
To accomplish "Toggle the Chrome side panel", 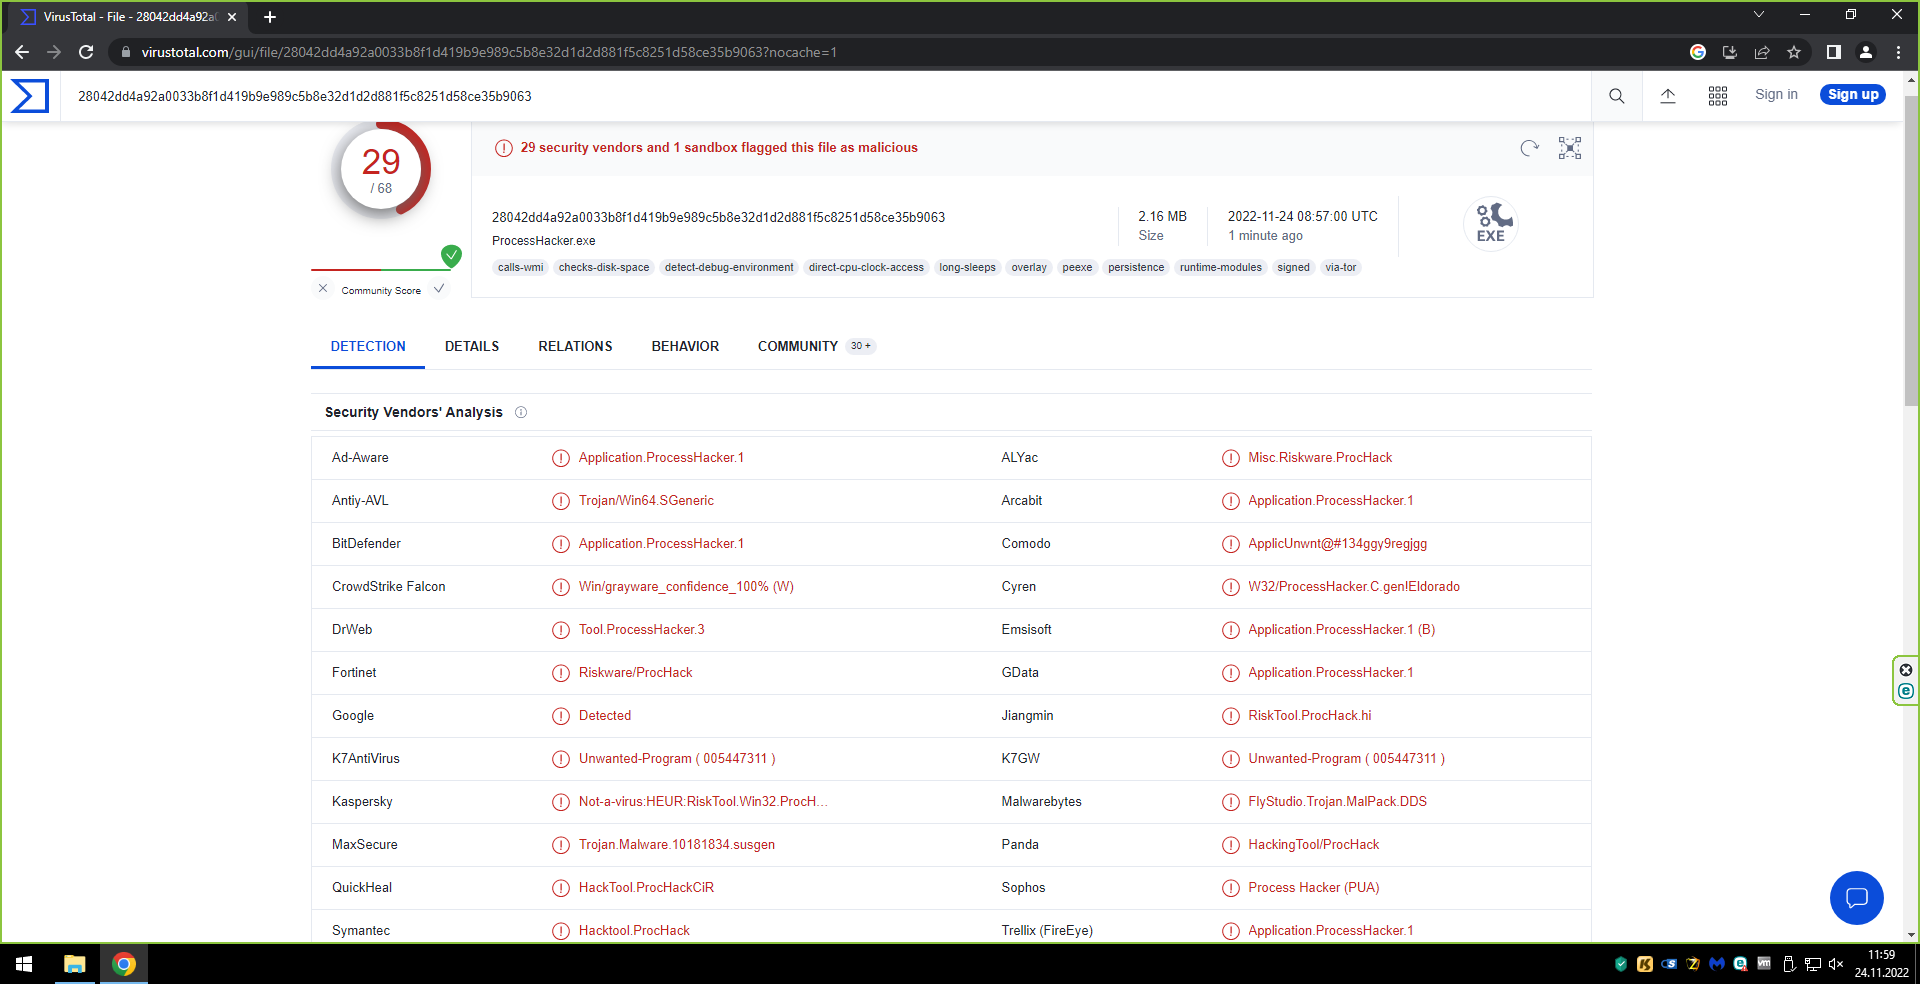I will coord(1834,52).
